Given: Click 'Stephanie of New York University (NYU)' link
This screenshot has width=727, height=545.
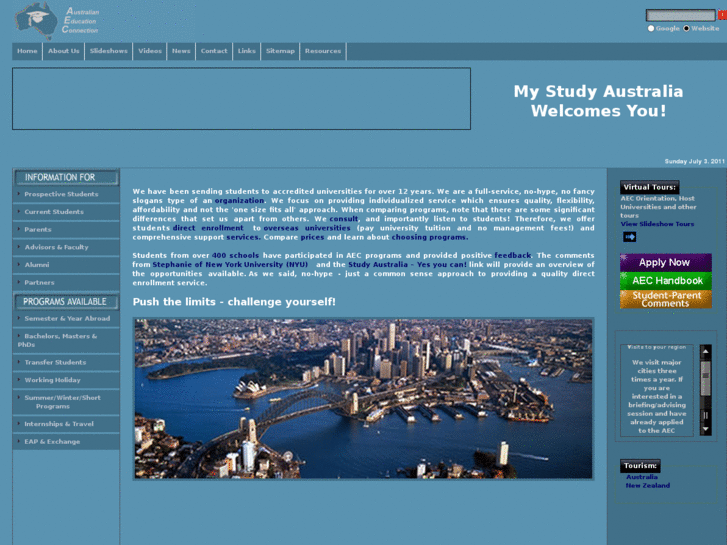Looking at the screenshot, I should 230,264.
